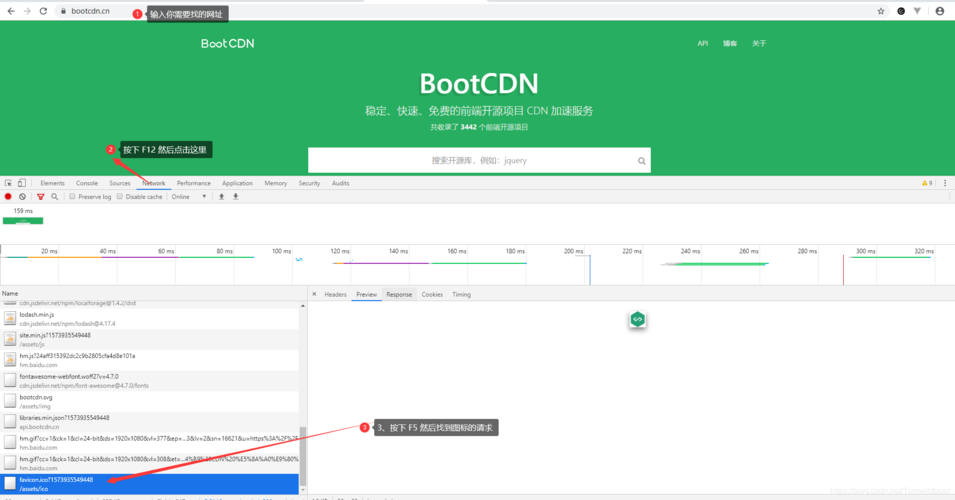Open the Online throttling dropdown
The image size is (955, 500).
[x=189, y=197]
